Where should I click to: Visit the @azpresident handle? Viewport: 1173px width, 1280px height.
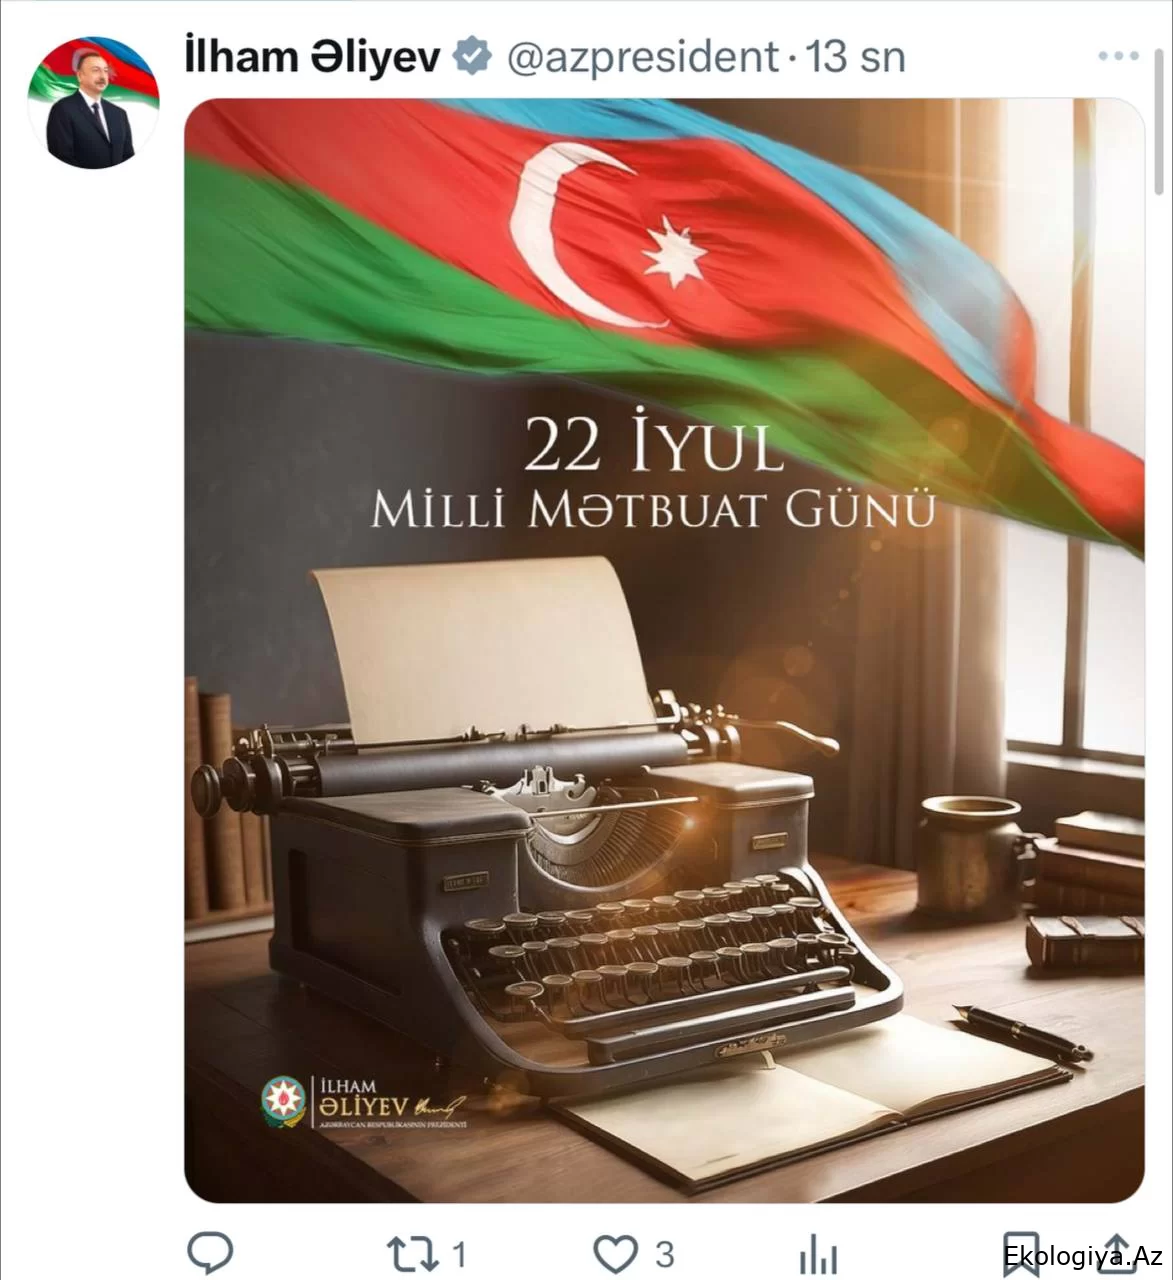pyautogui.click(x=642, y=57)
